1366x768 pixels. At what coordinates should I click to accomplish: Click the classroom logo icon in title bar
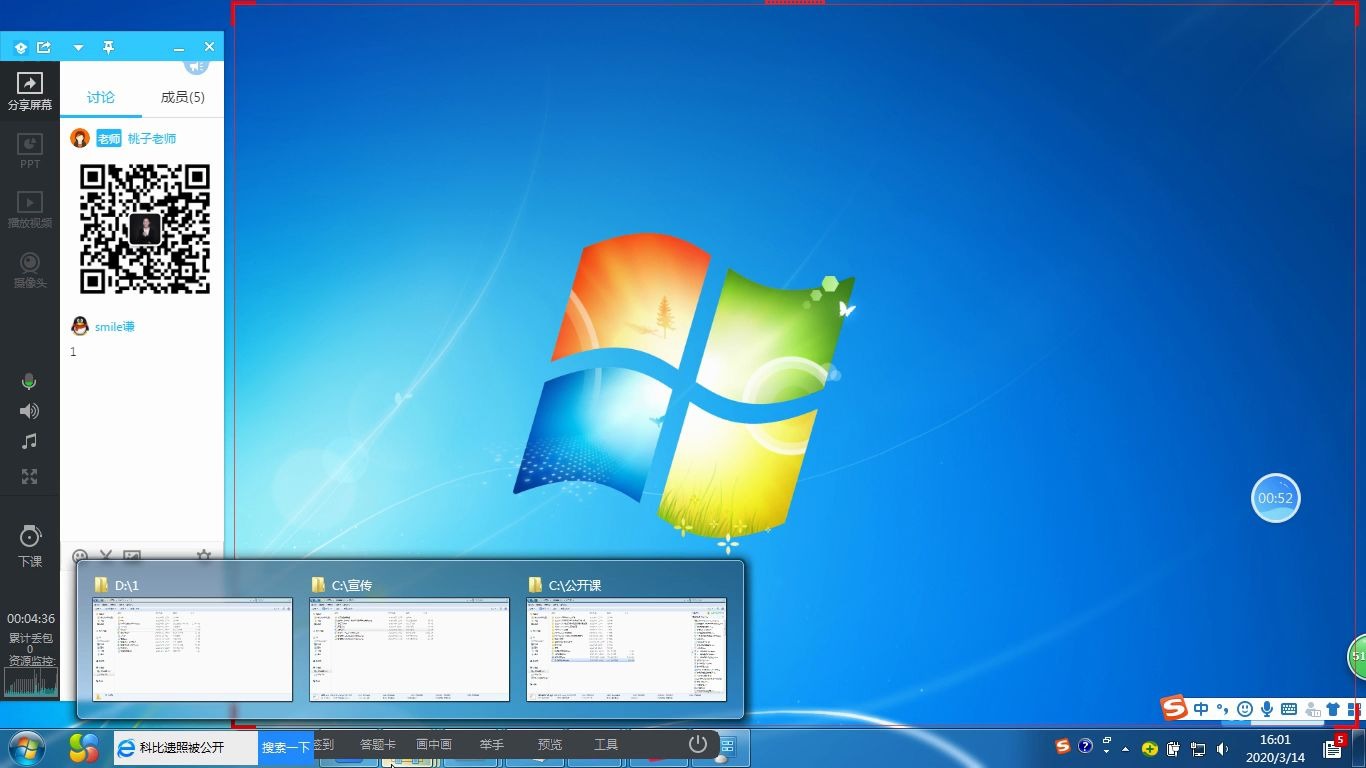pyautogui.click(x=20, y=47)
